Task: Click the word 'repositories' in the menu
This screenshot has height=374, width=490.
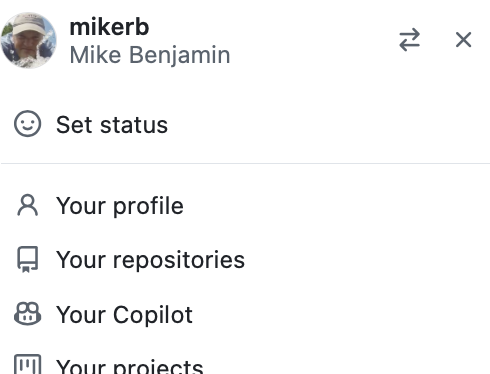Action: [x=179, y=260]
